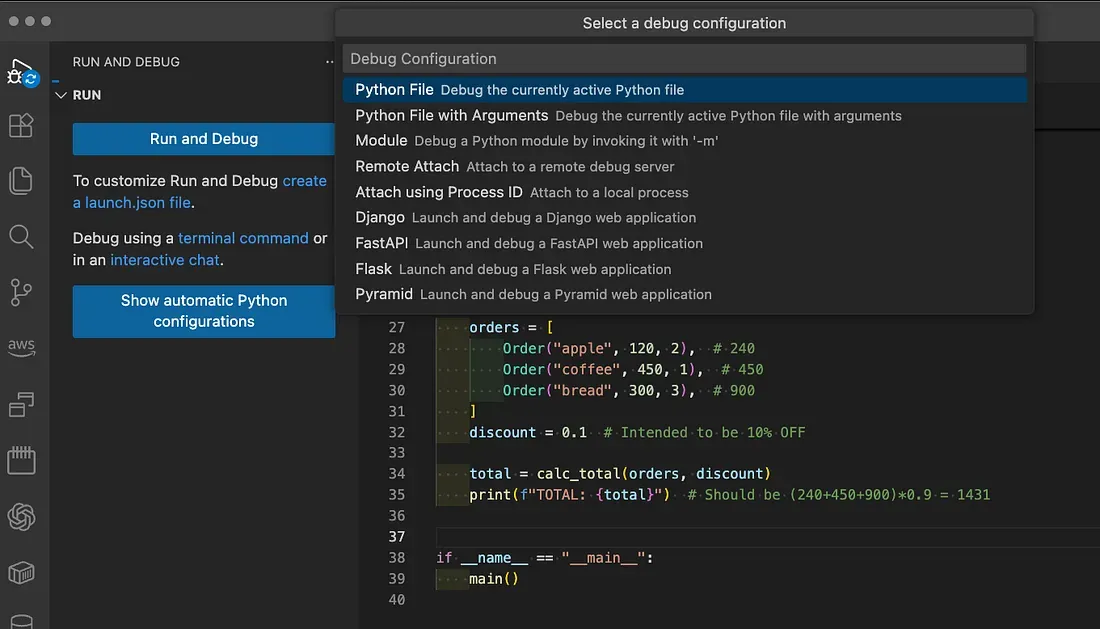Select Attach using Process ID configuration
This screenshot has height=629, width=1100.
click(684, 192)
